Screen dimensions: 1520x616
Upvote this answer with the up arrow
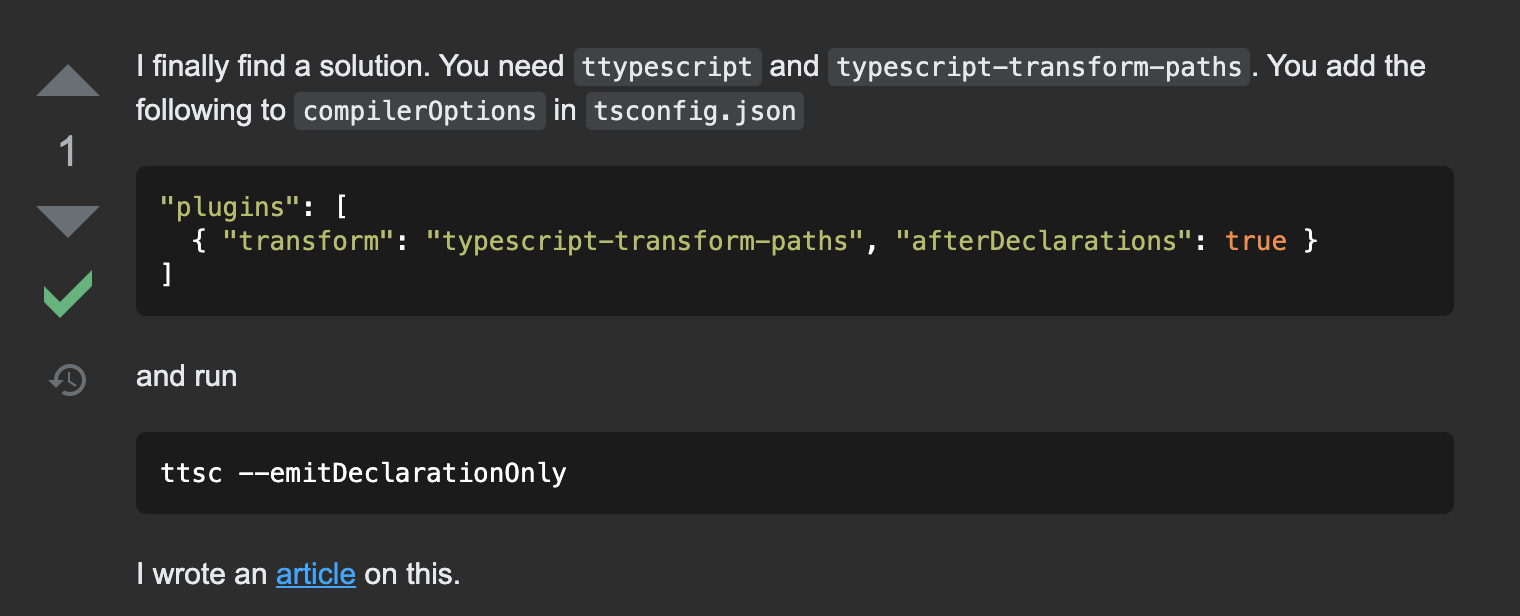pyautogui.click(x=68, y=81)
